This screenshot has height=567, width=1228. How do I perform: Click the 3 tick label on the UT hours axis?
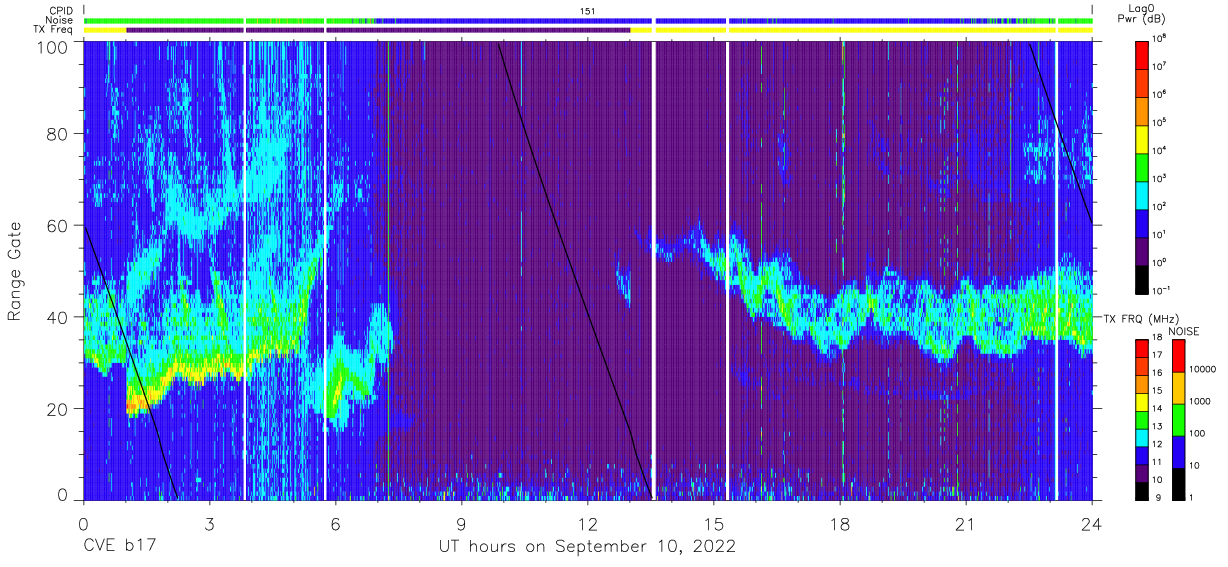209,523
